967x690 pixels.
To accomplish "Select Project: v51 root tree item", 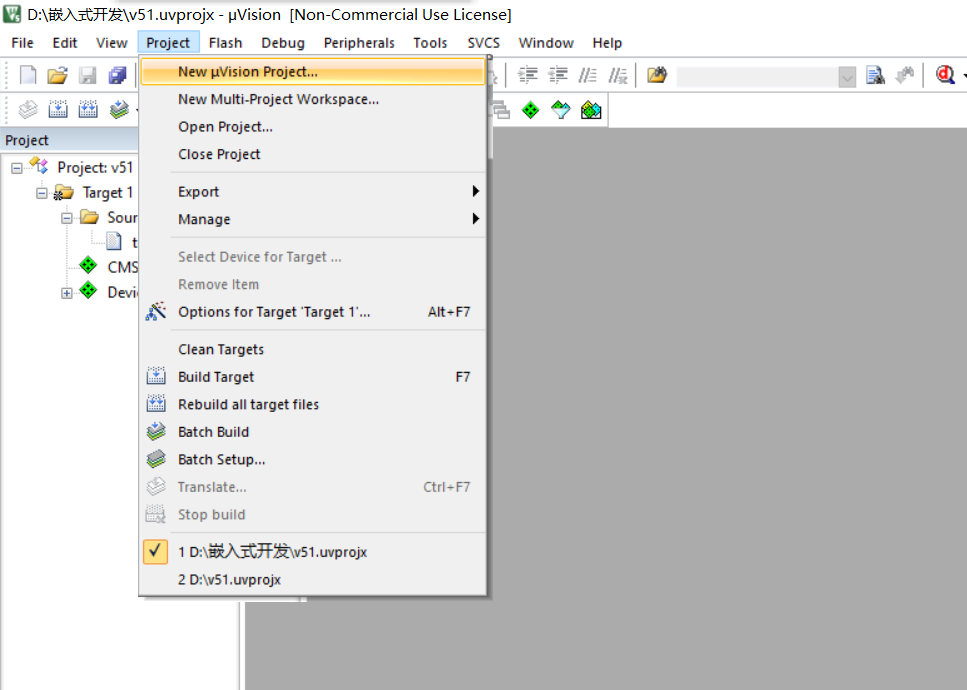I will coord(95,168).
